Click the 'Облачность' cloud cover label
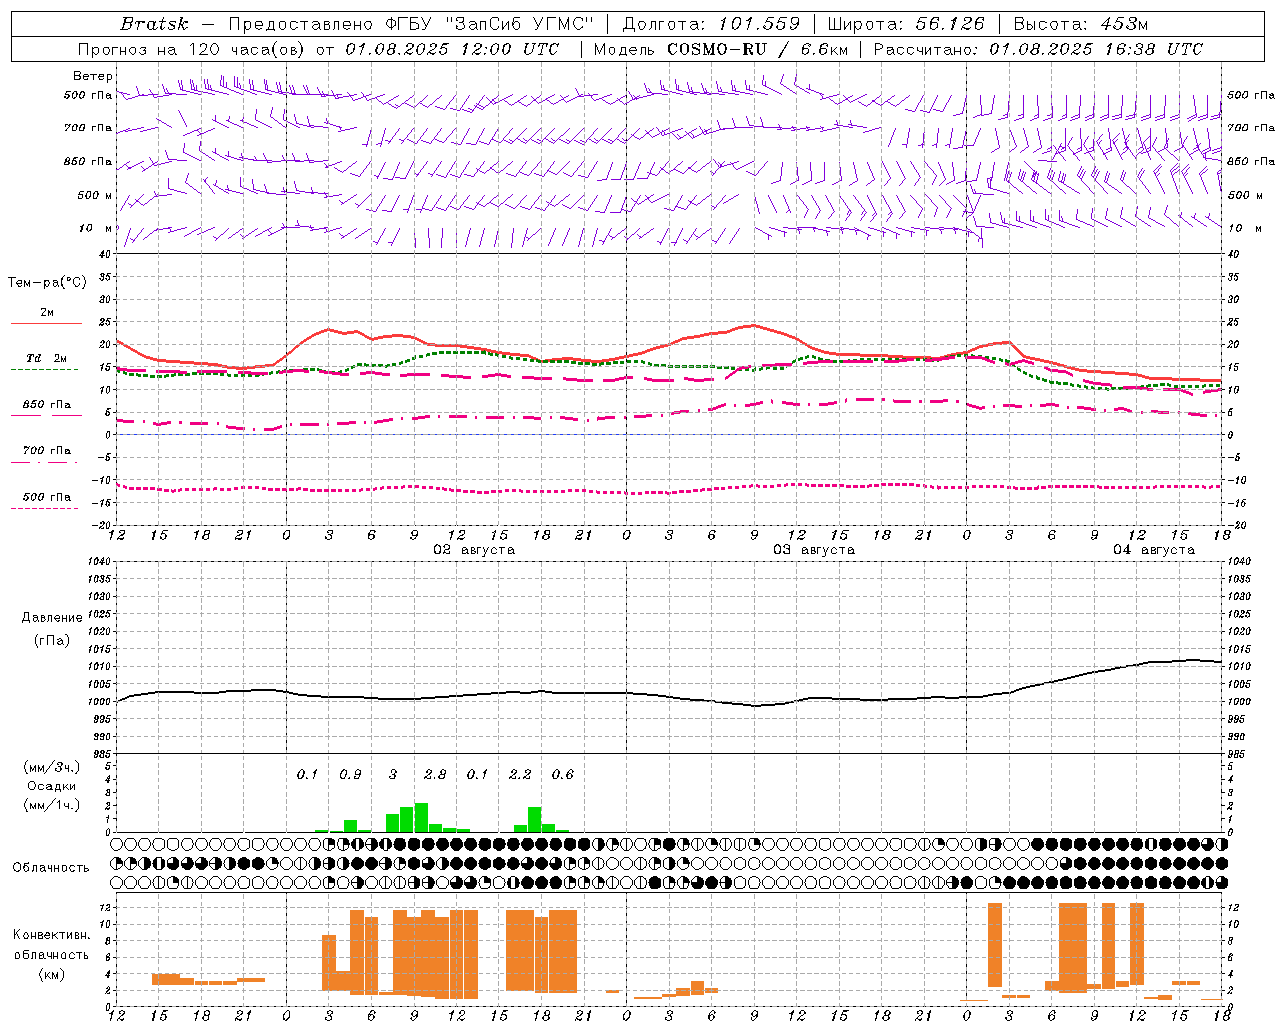 tap(51, 868)
